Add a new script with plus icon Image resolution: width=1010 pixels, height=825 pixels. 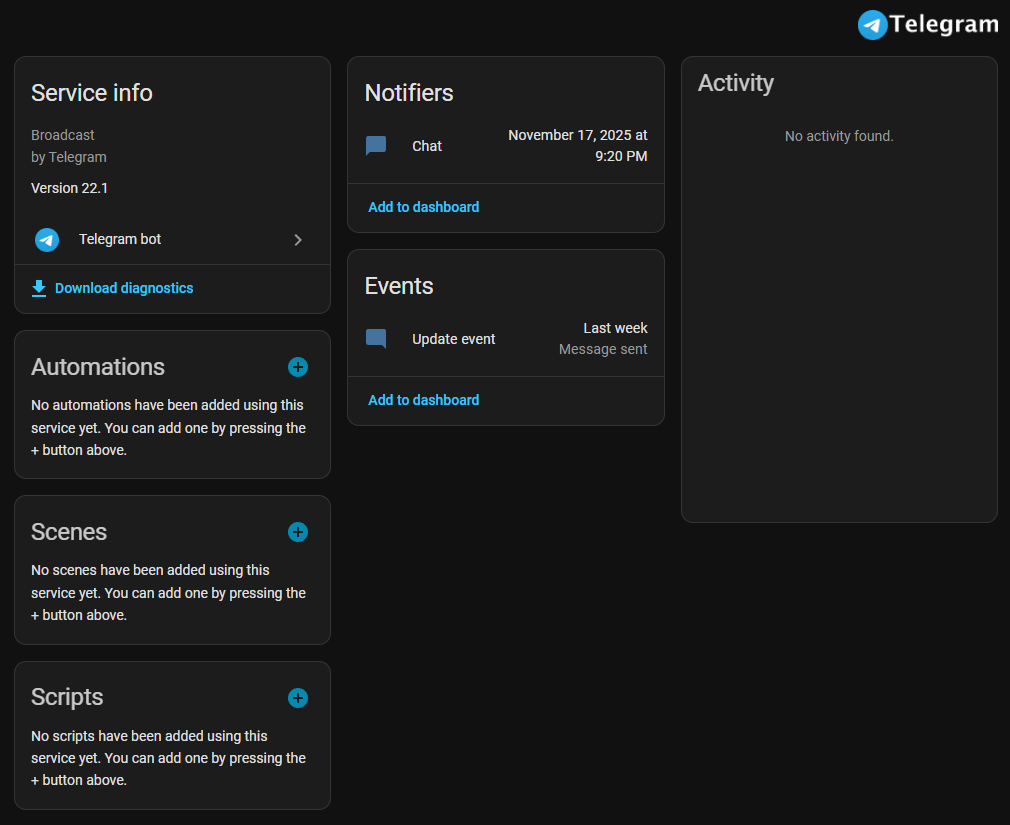coord(298,698)
